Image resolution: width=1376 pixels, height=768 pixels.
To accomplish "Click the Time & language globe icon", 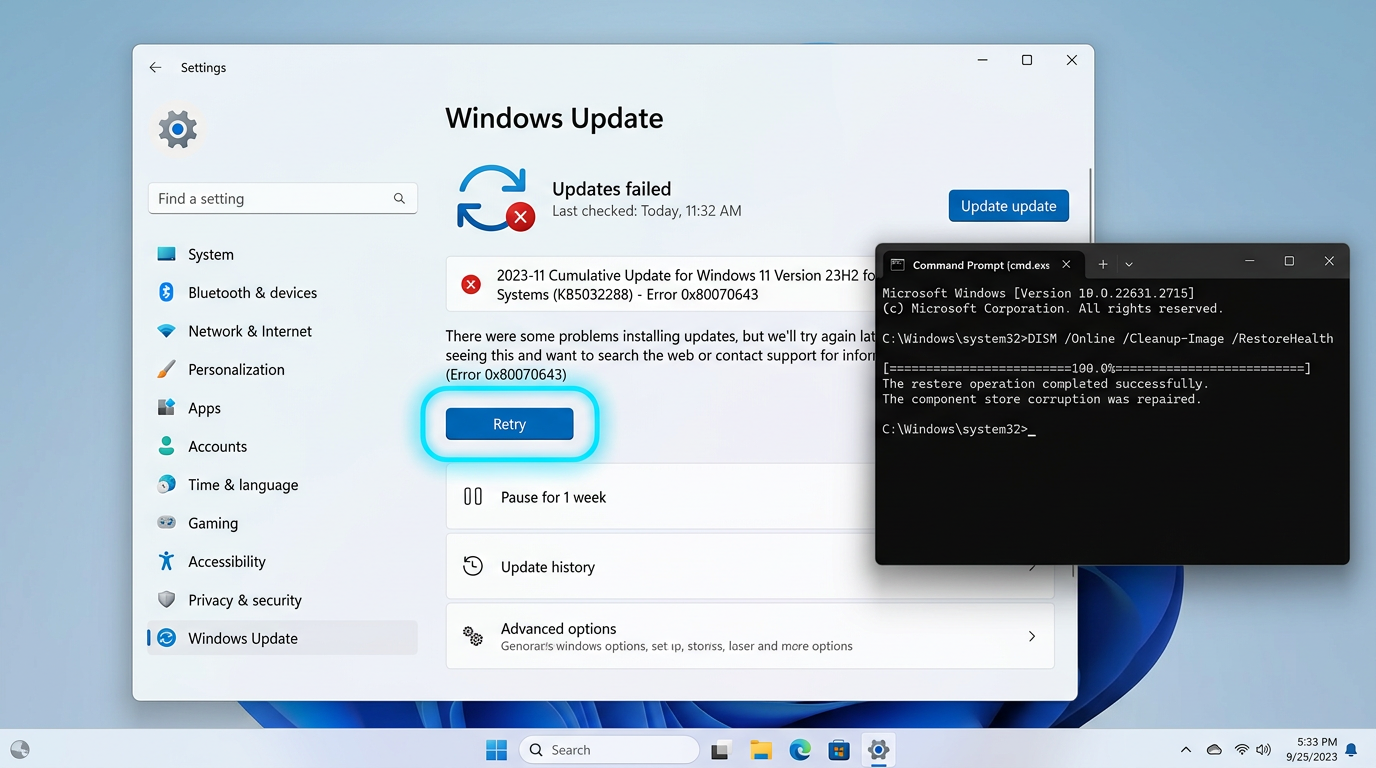I will click(x=166, y=484).
